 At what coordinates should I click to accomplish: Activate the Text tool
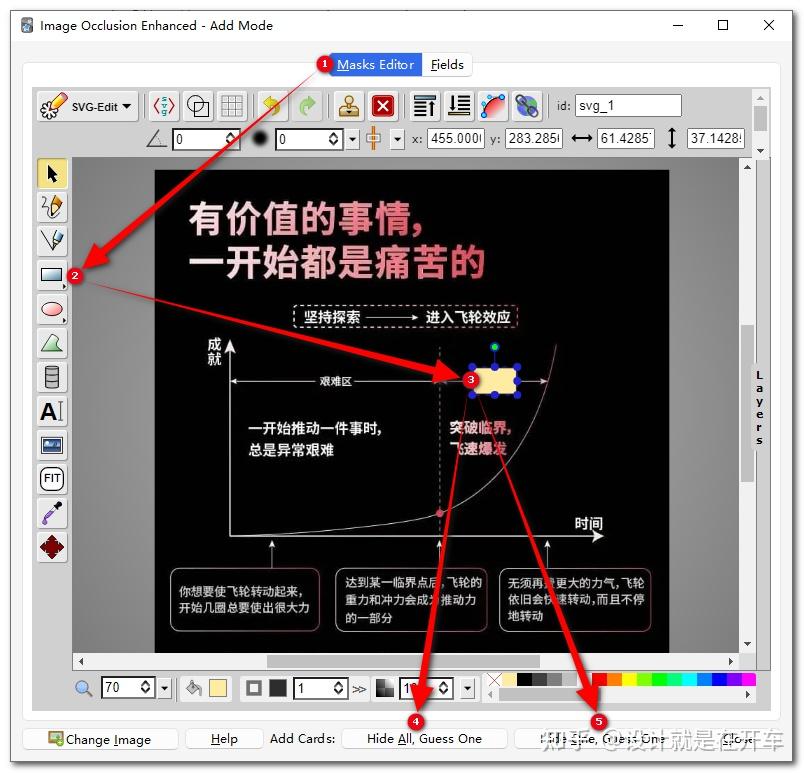tap(51, 411)
